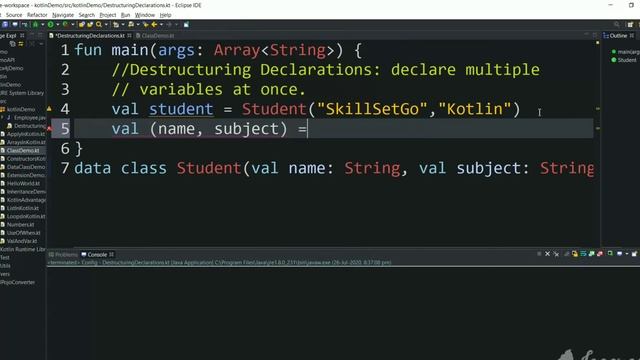Click Remove All Terminated Launches icon
640x360 pixels.
[x=556, y=254]
